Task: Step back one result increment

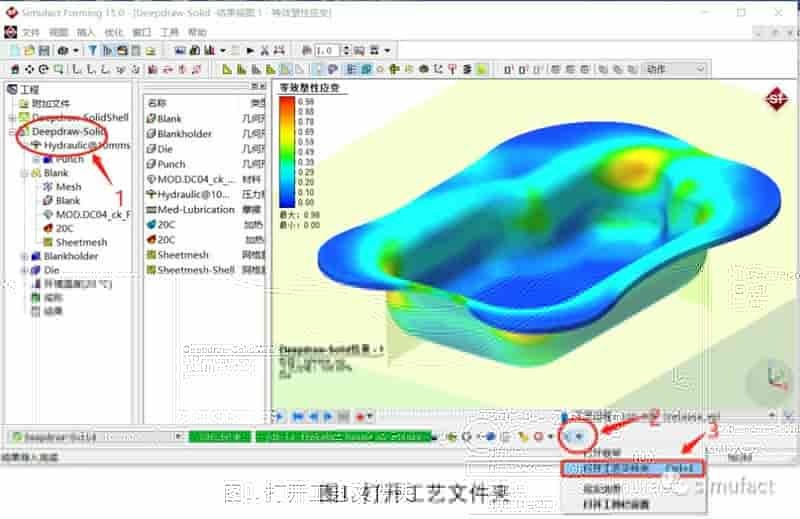Action: click(313, 417)
